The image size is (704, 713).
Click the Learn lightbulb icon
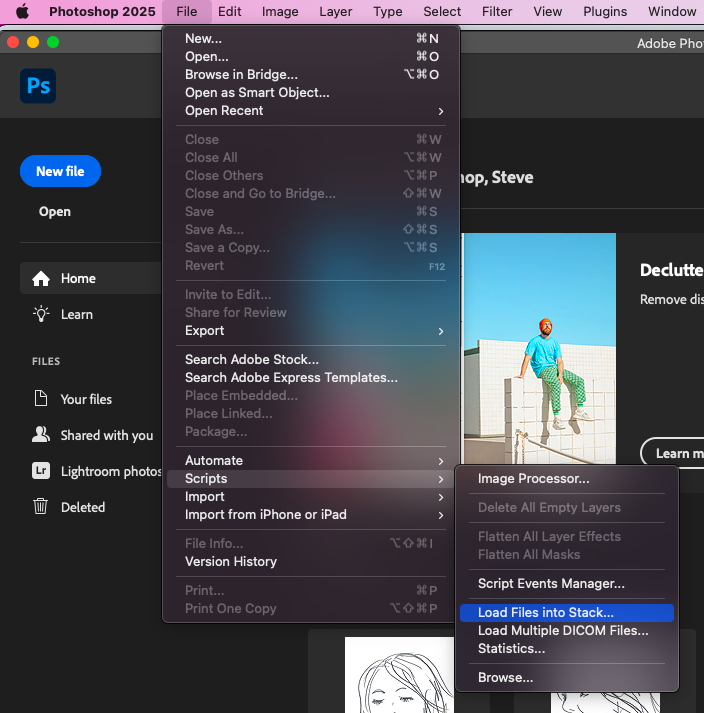(x=41, y=314)
